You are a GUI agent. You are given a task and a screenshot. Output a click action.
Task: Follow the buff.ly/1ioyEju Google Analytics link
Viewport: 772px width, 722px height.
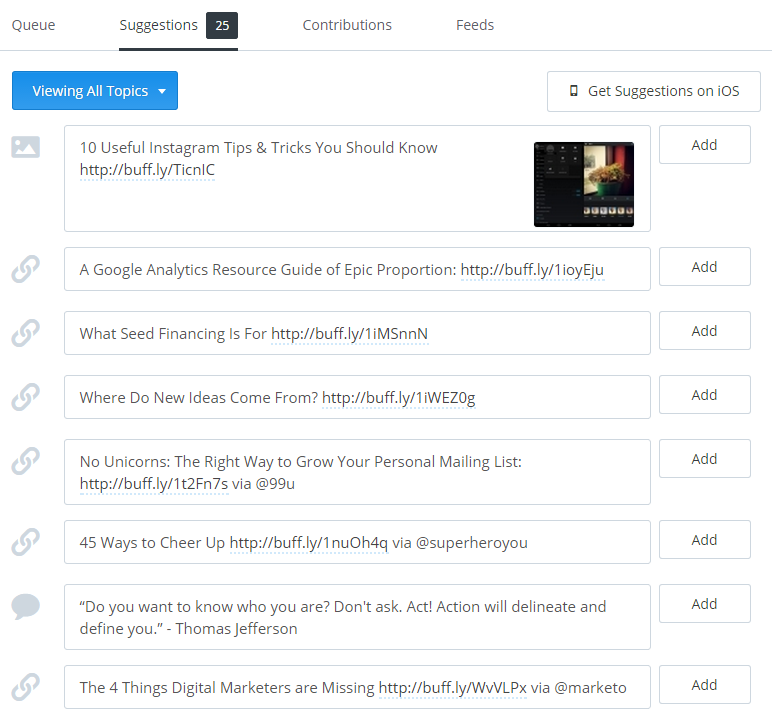[532, 270]
